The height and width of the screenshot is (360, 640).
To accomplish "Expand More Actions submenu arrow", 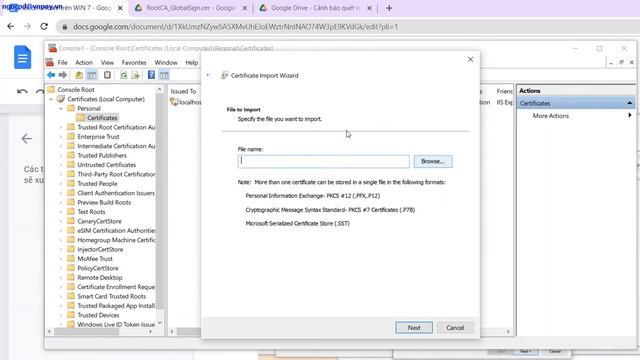I will pyautogui.click(x=630, y=116).
